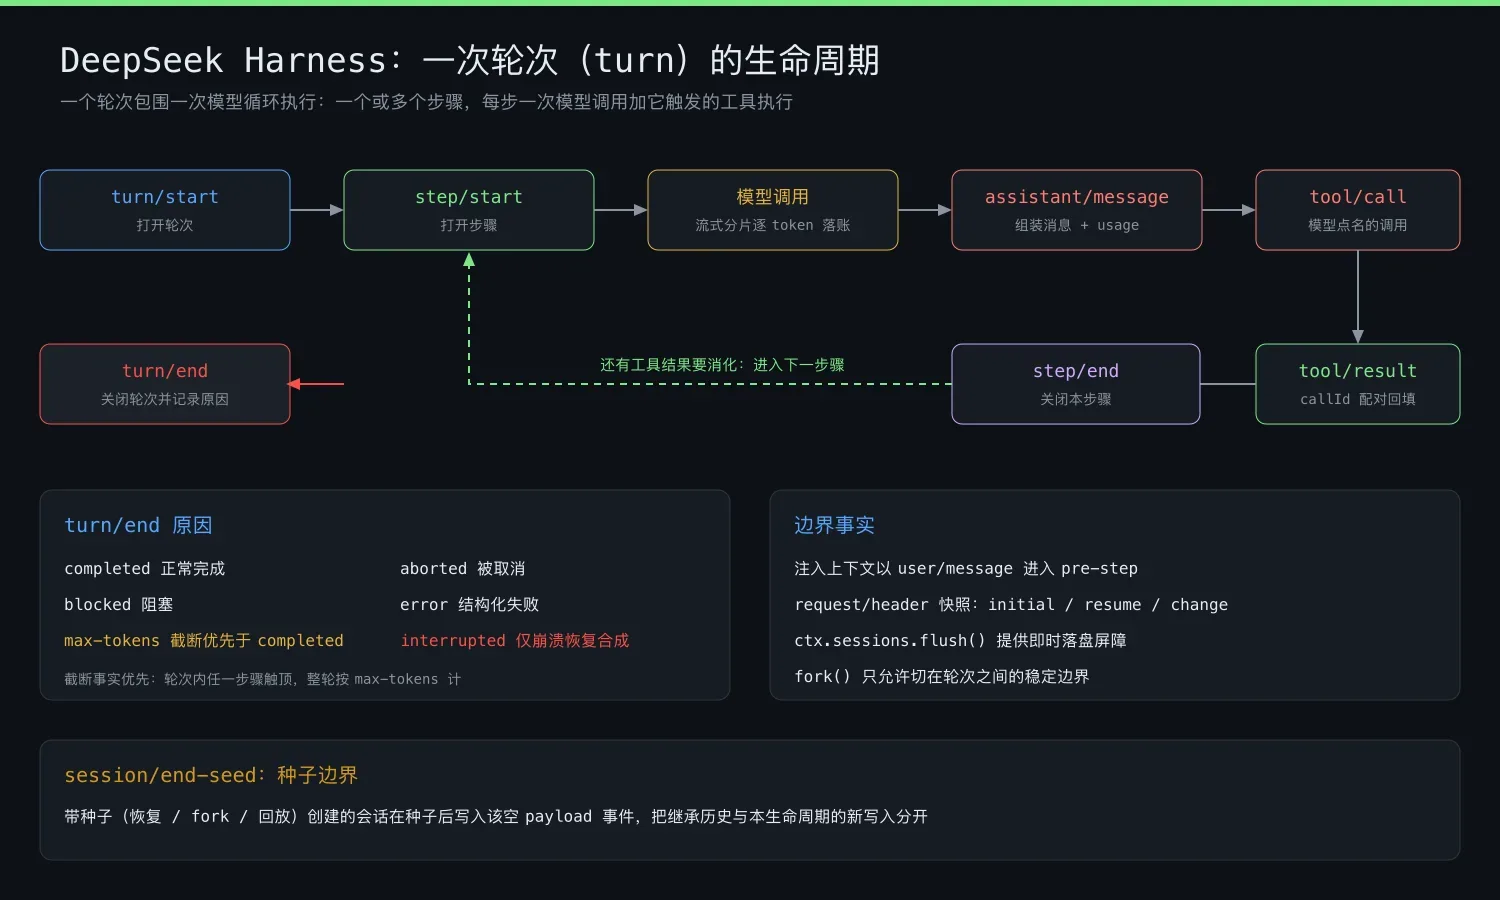Image resolution: width=1500 pixels, height=900 pixels.
Task: Click the footnote starting "截断事实优先"
Action: 263,679
